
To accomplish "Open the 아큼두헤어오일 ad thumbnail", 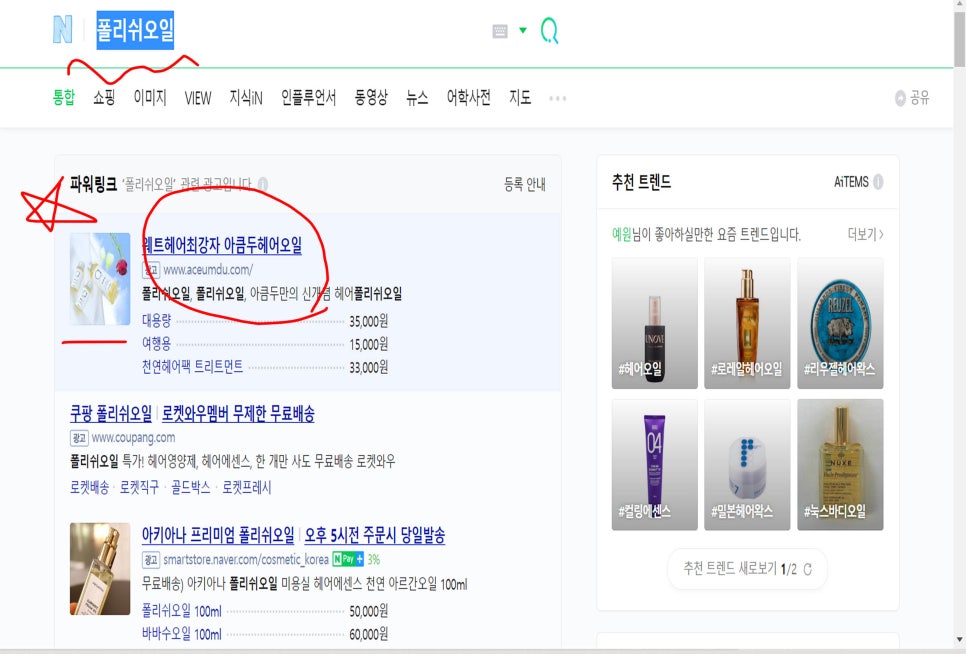I will (x=100, y=278).
